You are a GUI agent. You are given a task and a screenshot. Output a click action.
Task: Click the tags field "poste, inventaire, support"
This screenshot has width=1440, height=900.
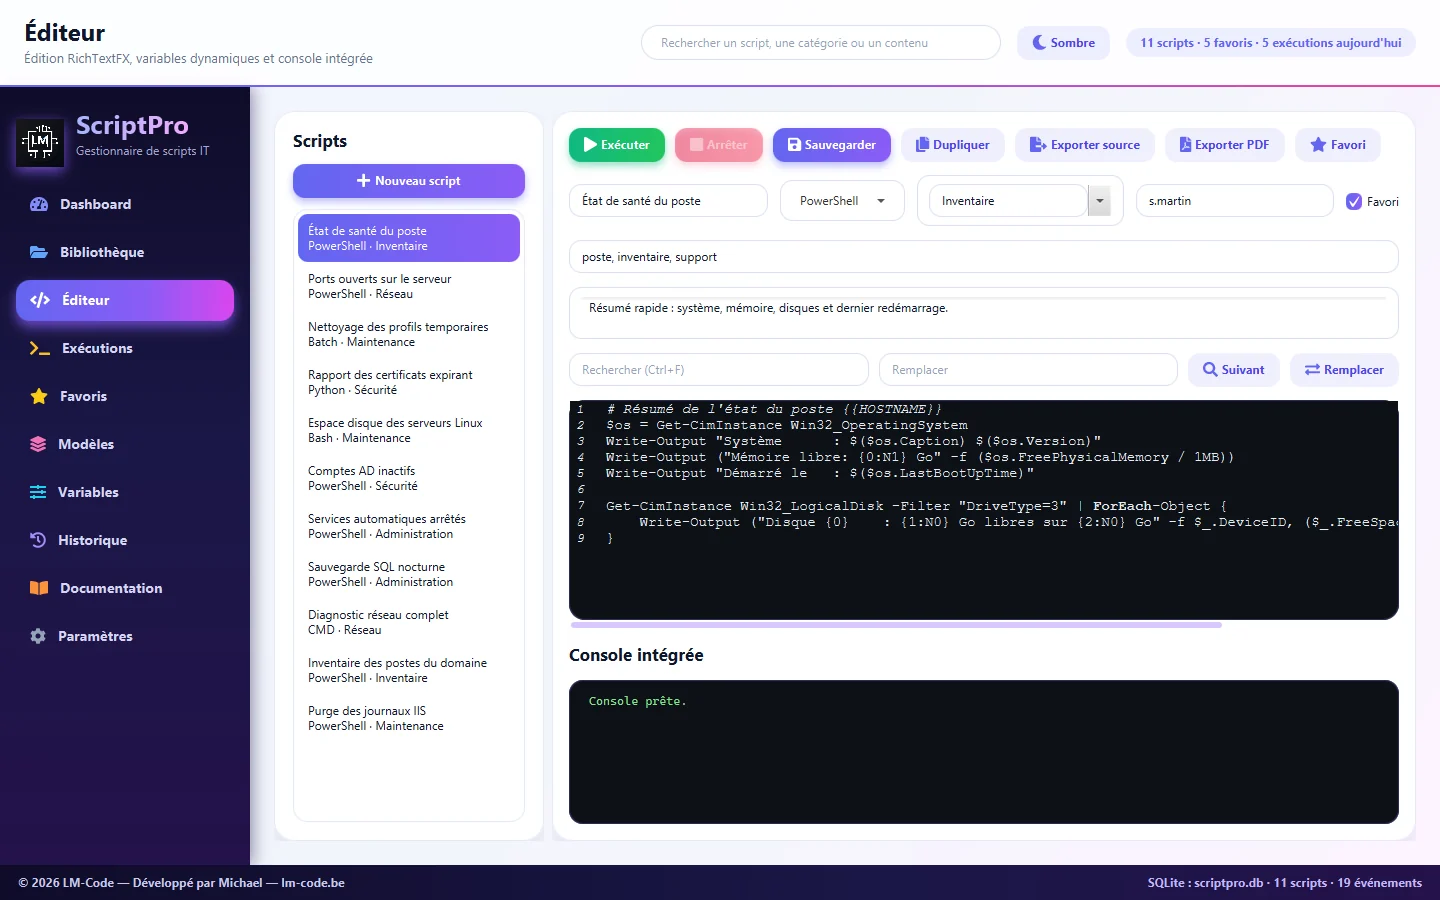(x=984, y=257)
